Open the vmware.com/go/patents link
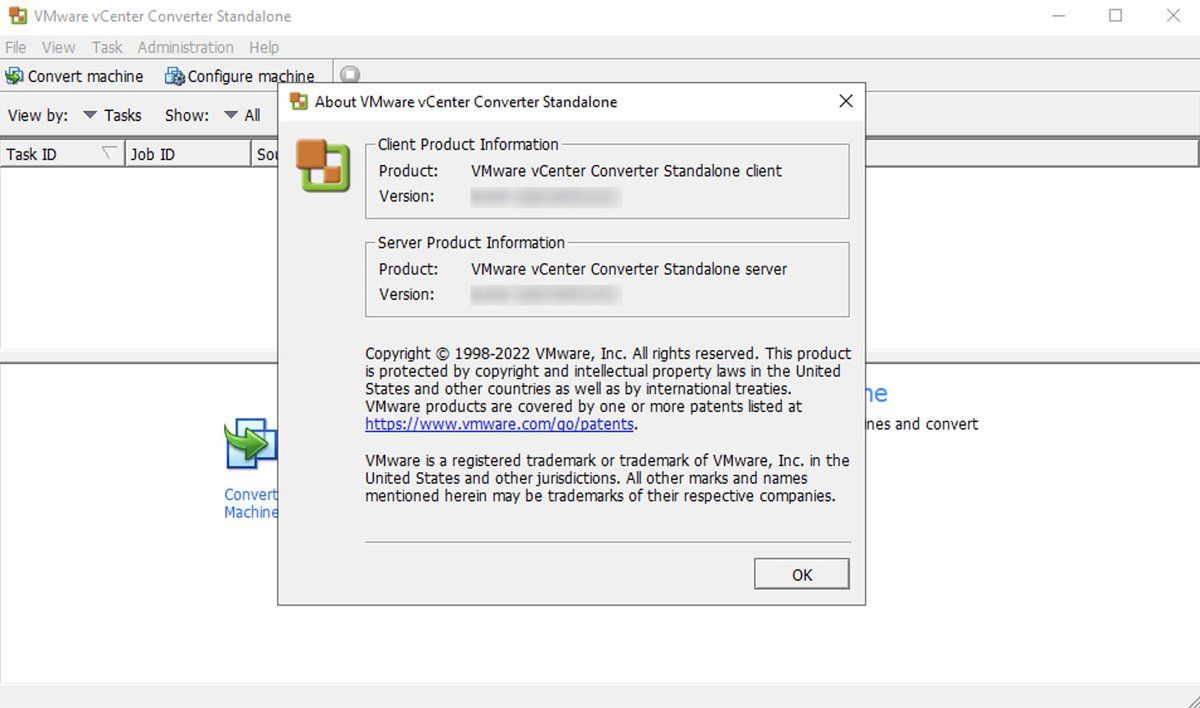 click(x=500, y=424)
